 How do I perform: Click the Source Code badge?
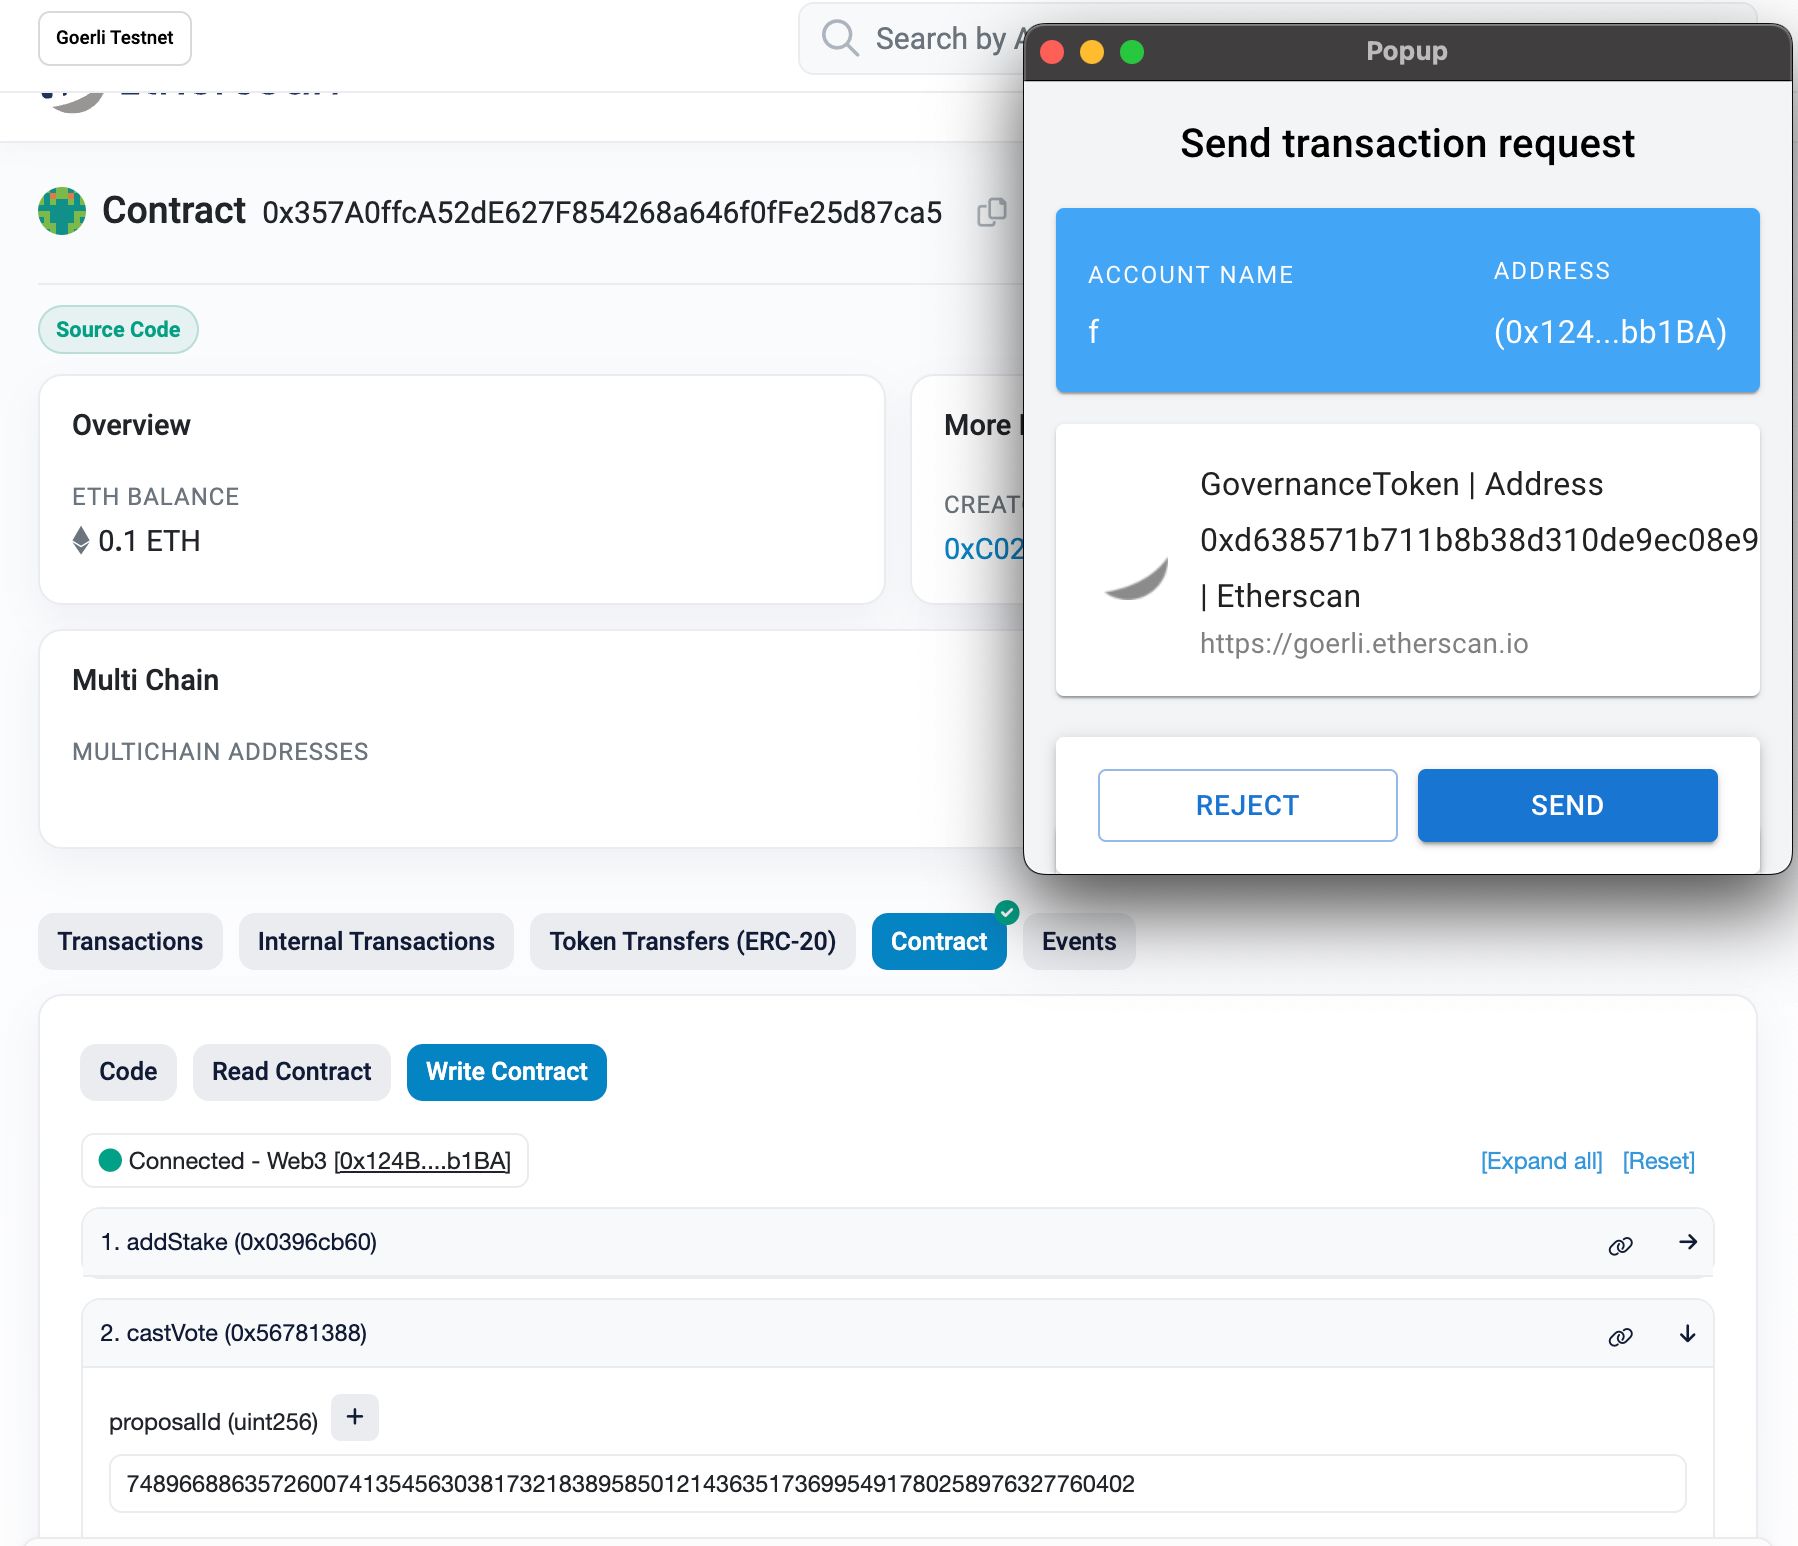point(118,329)
